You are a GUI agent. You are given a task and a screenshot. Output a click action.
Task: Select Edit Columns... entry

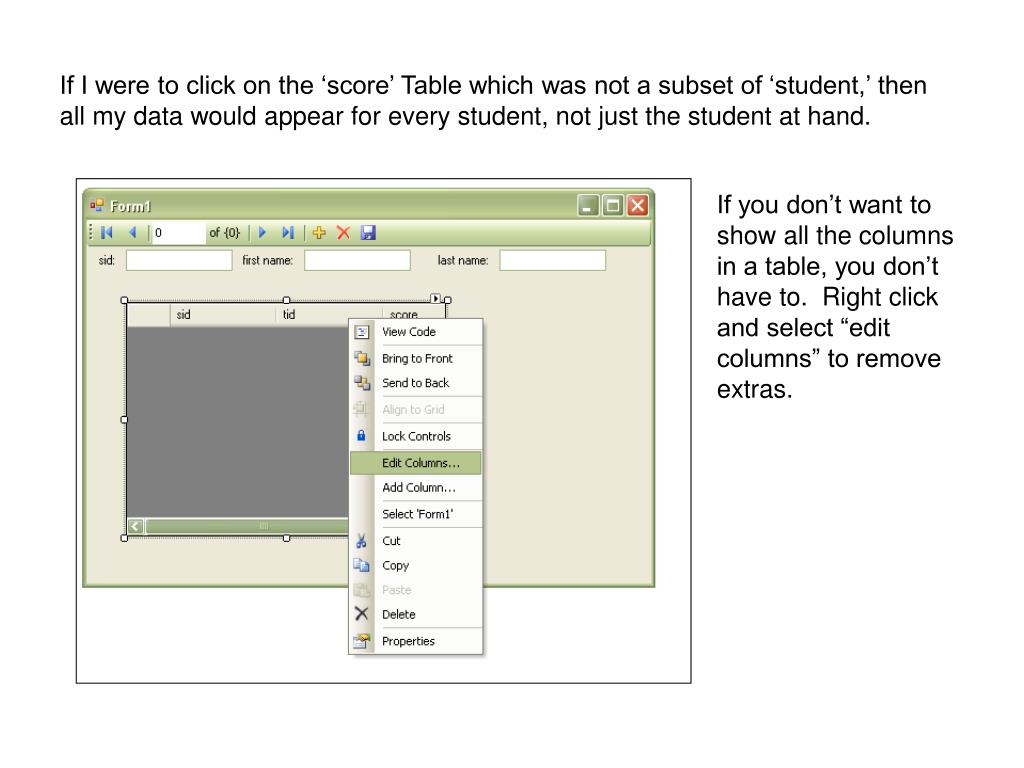416,462
